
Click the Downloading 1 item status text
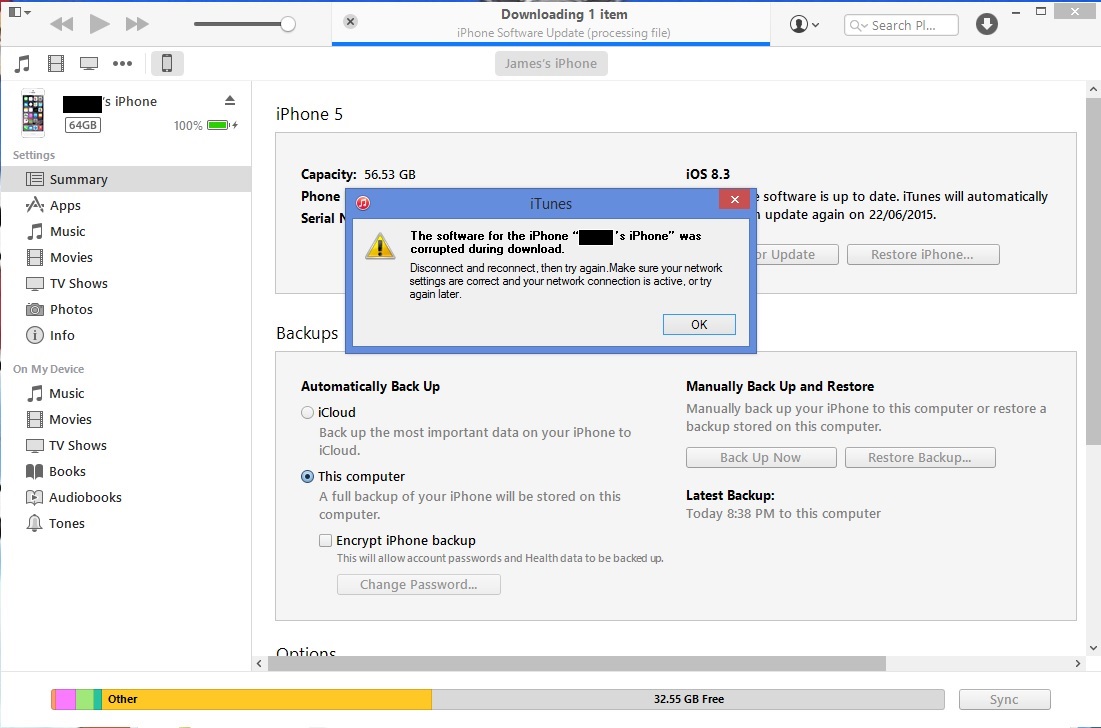(564, 14)
